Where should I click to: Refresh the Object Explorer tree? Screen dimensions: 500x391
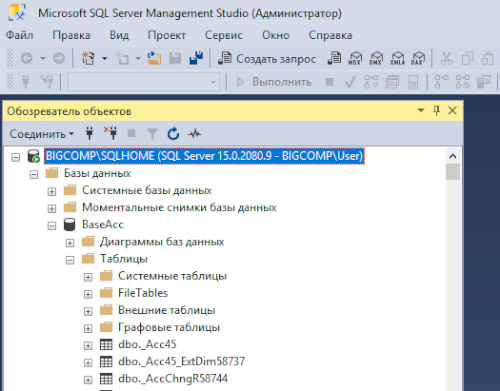click(x=173, y=134)
